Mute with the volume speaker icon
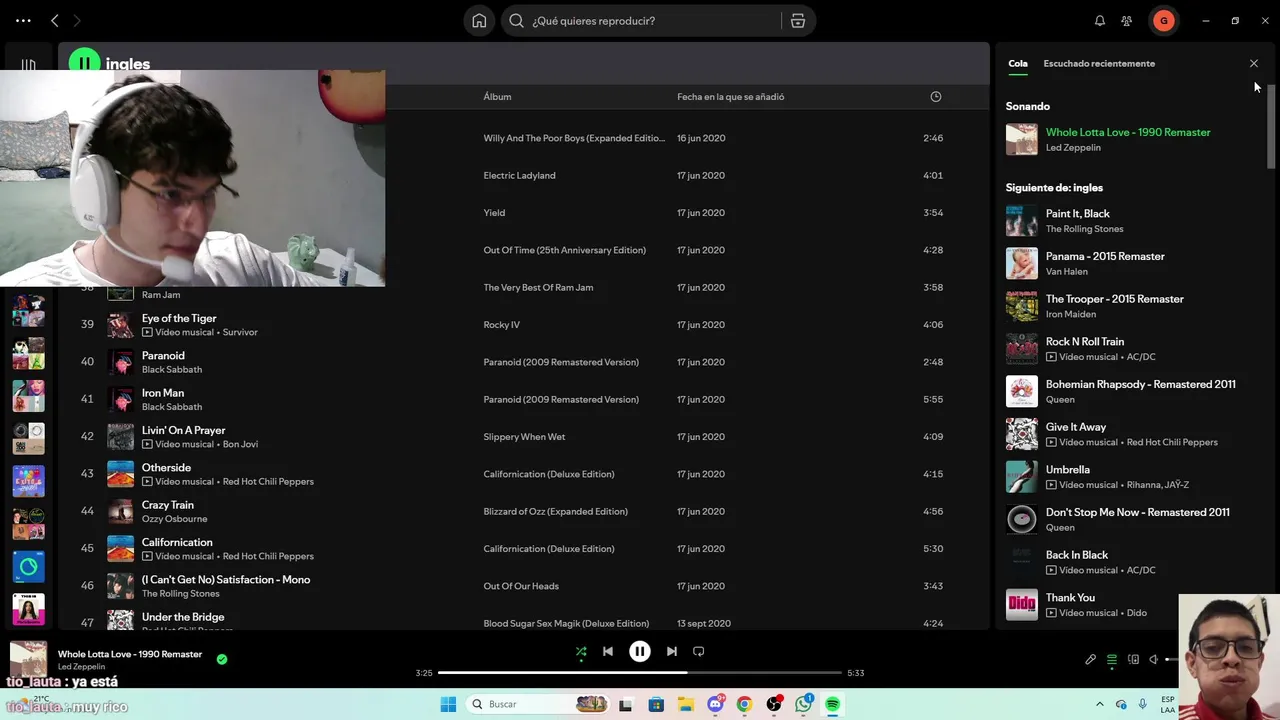Image resolution: width=1280 pixels, height=720 pixels. (1153, 659)
